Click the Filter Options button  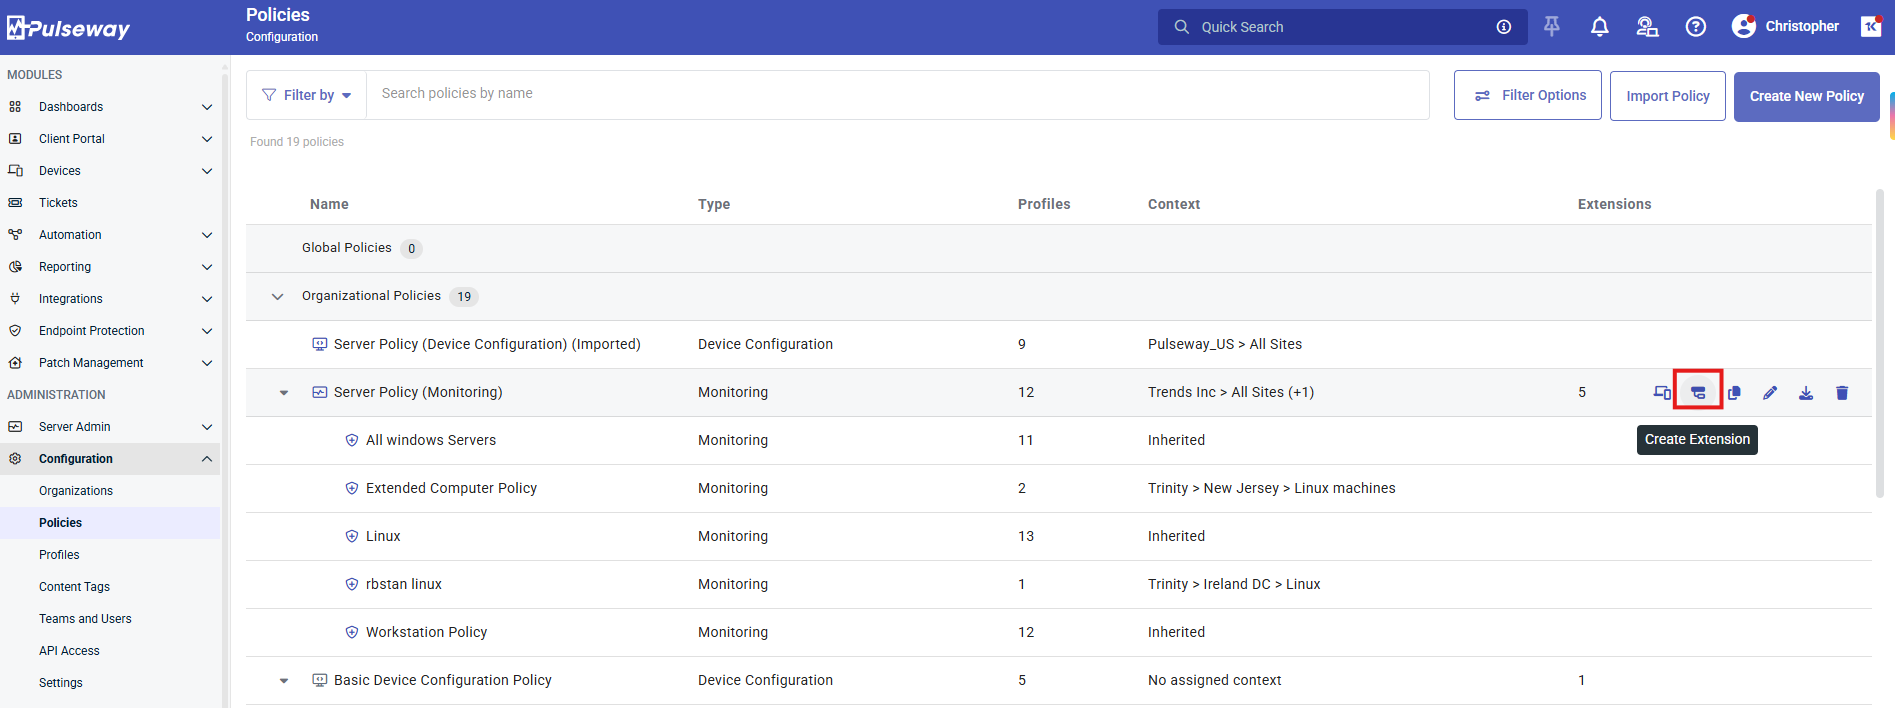1527,95
